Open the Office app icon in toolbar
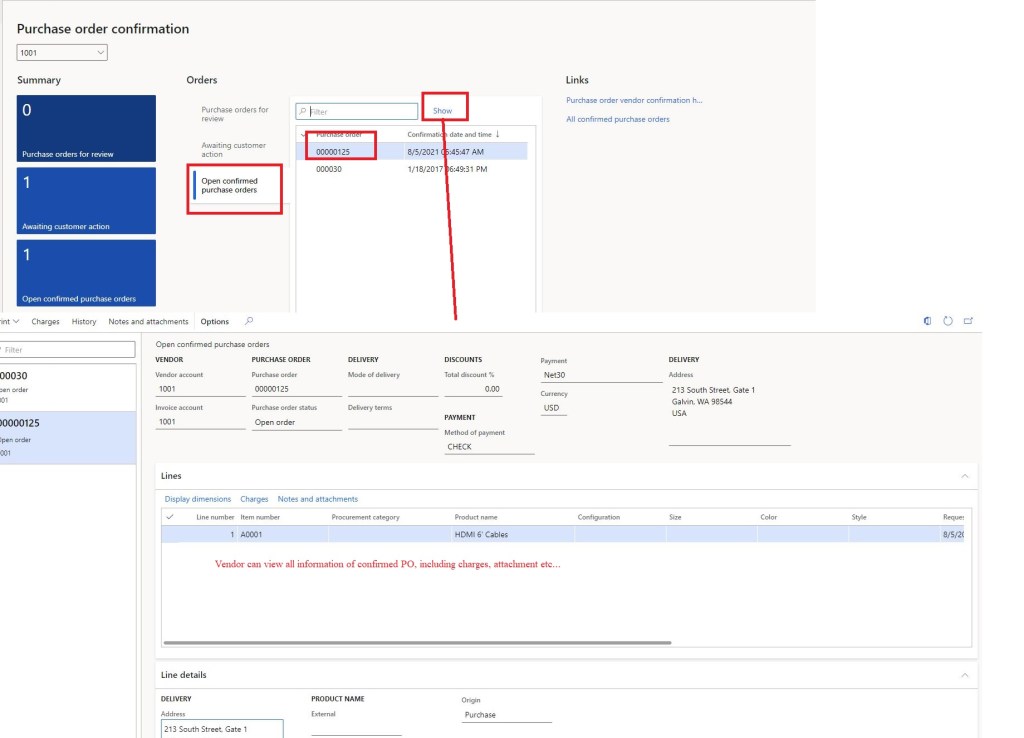 point(928,322)
